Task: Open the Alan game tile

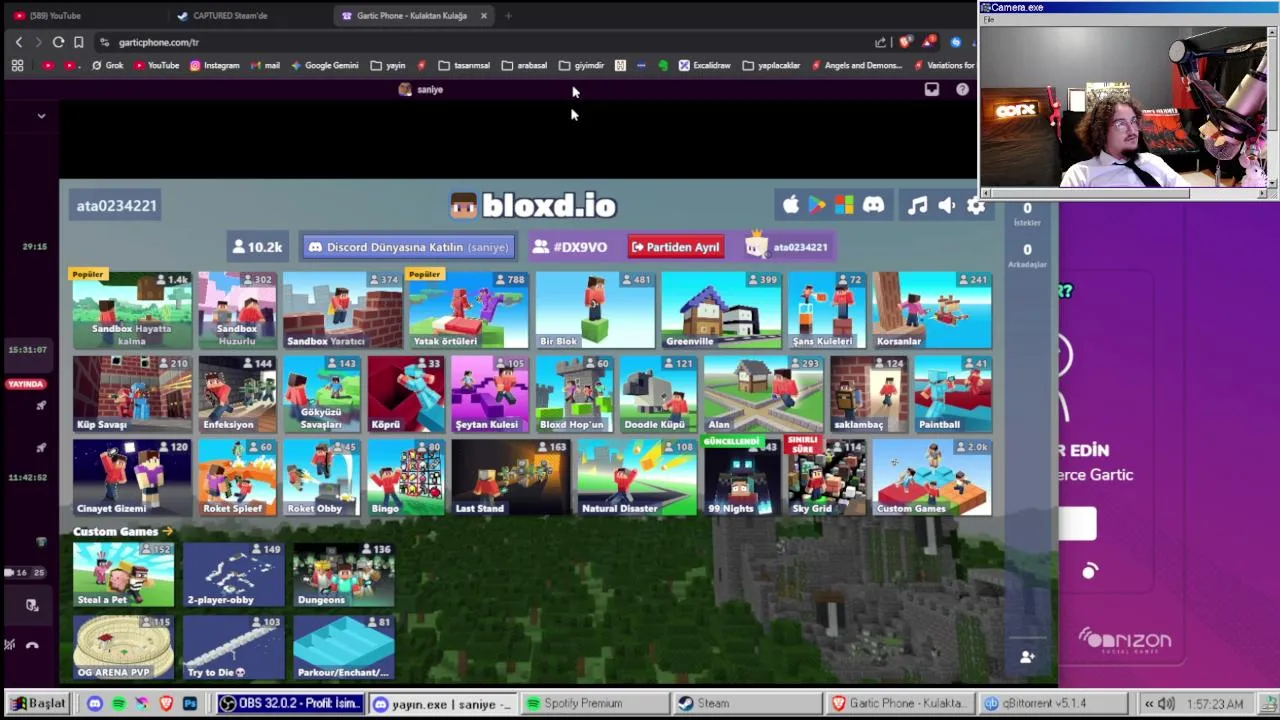Action: tap(762, 393)
